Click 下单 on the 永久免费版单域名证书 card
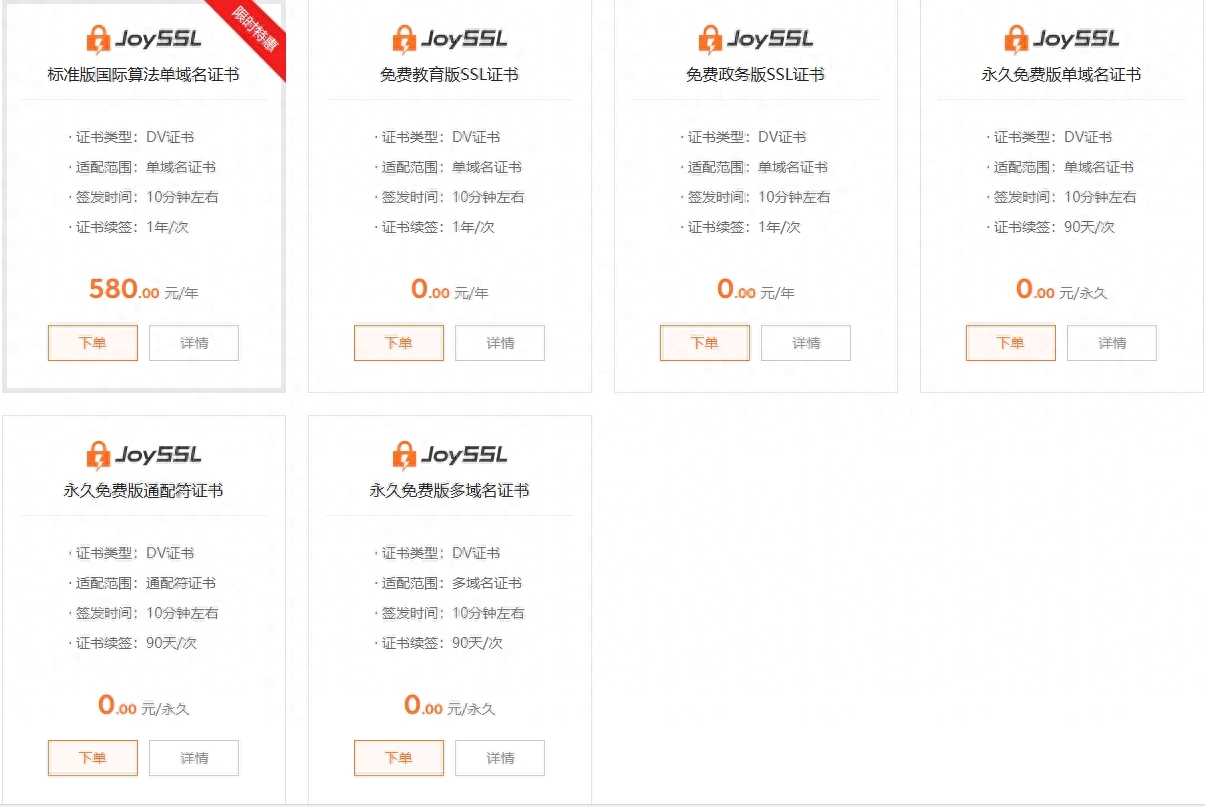 1010,343
